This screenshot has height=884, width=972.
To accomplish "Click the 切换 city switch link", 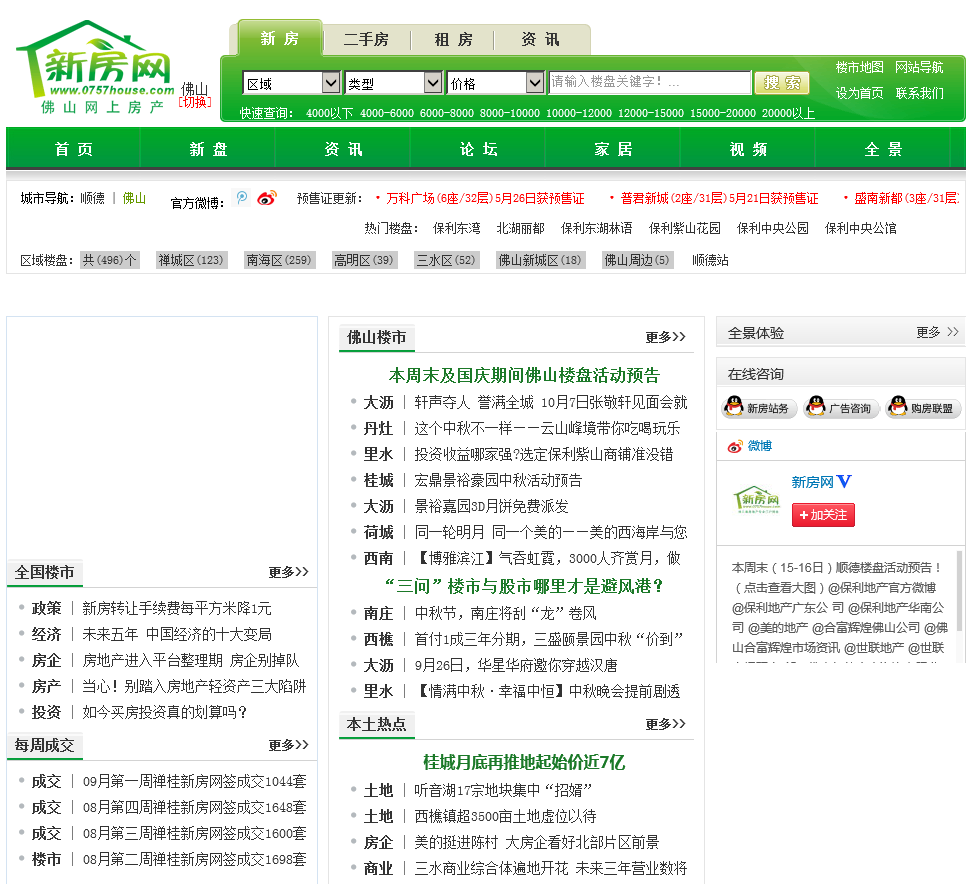I will [195, 102].
